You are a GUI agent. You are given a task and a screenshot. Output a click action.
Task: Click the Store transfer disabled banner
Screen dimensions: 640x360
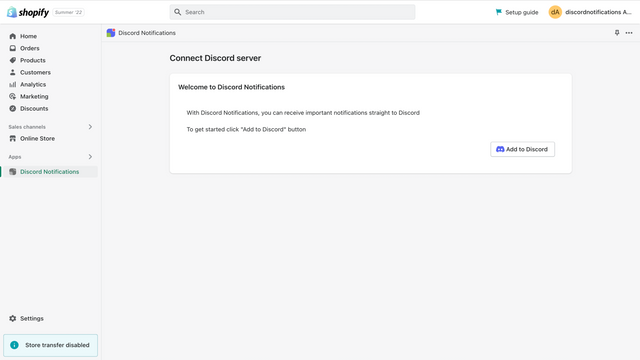pyautogui.click(x=51, y=345)
